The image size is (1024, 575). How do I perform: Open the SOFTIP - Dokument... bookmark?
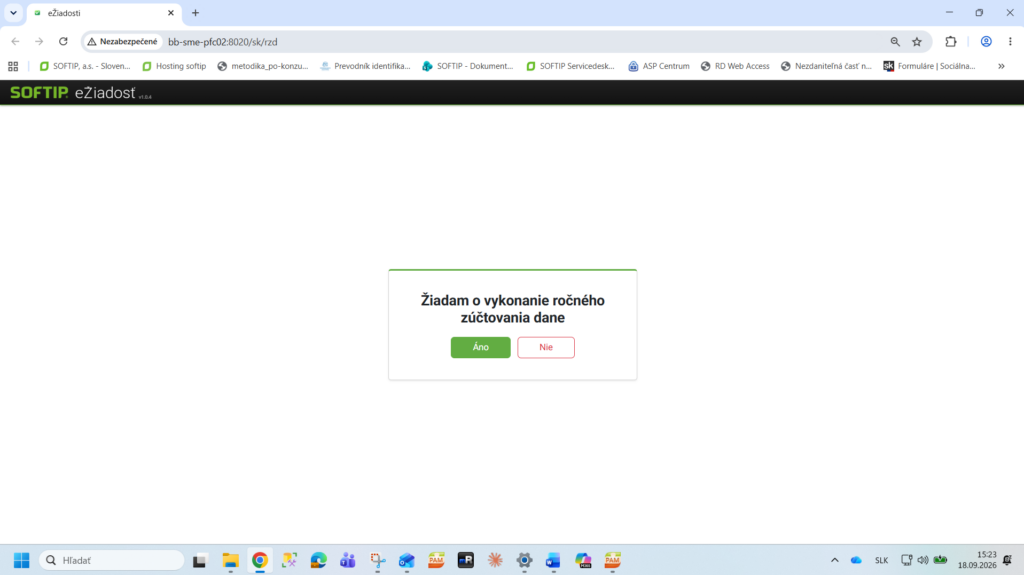tap(468, 66)
